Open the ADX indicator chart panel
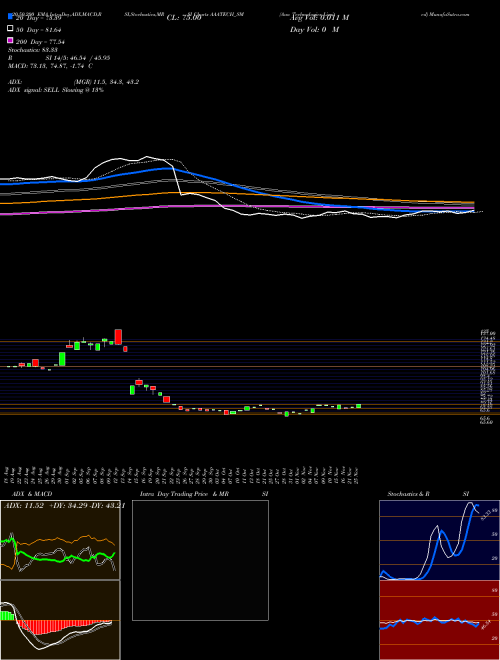500x660 pixels. point(60,540)
